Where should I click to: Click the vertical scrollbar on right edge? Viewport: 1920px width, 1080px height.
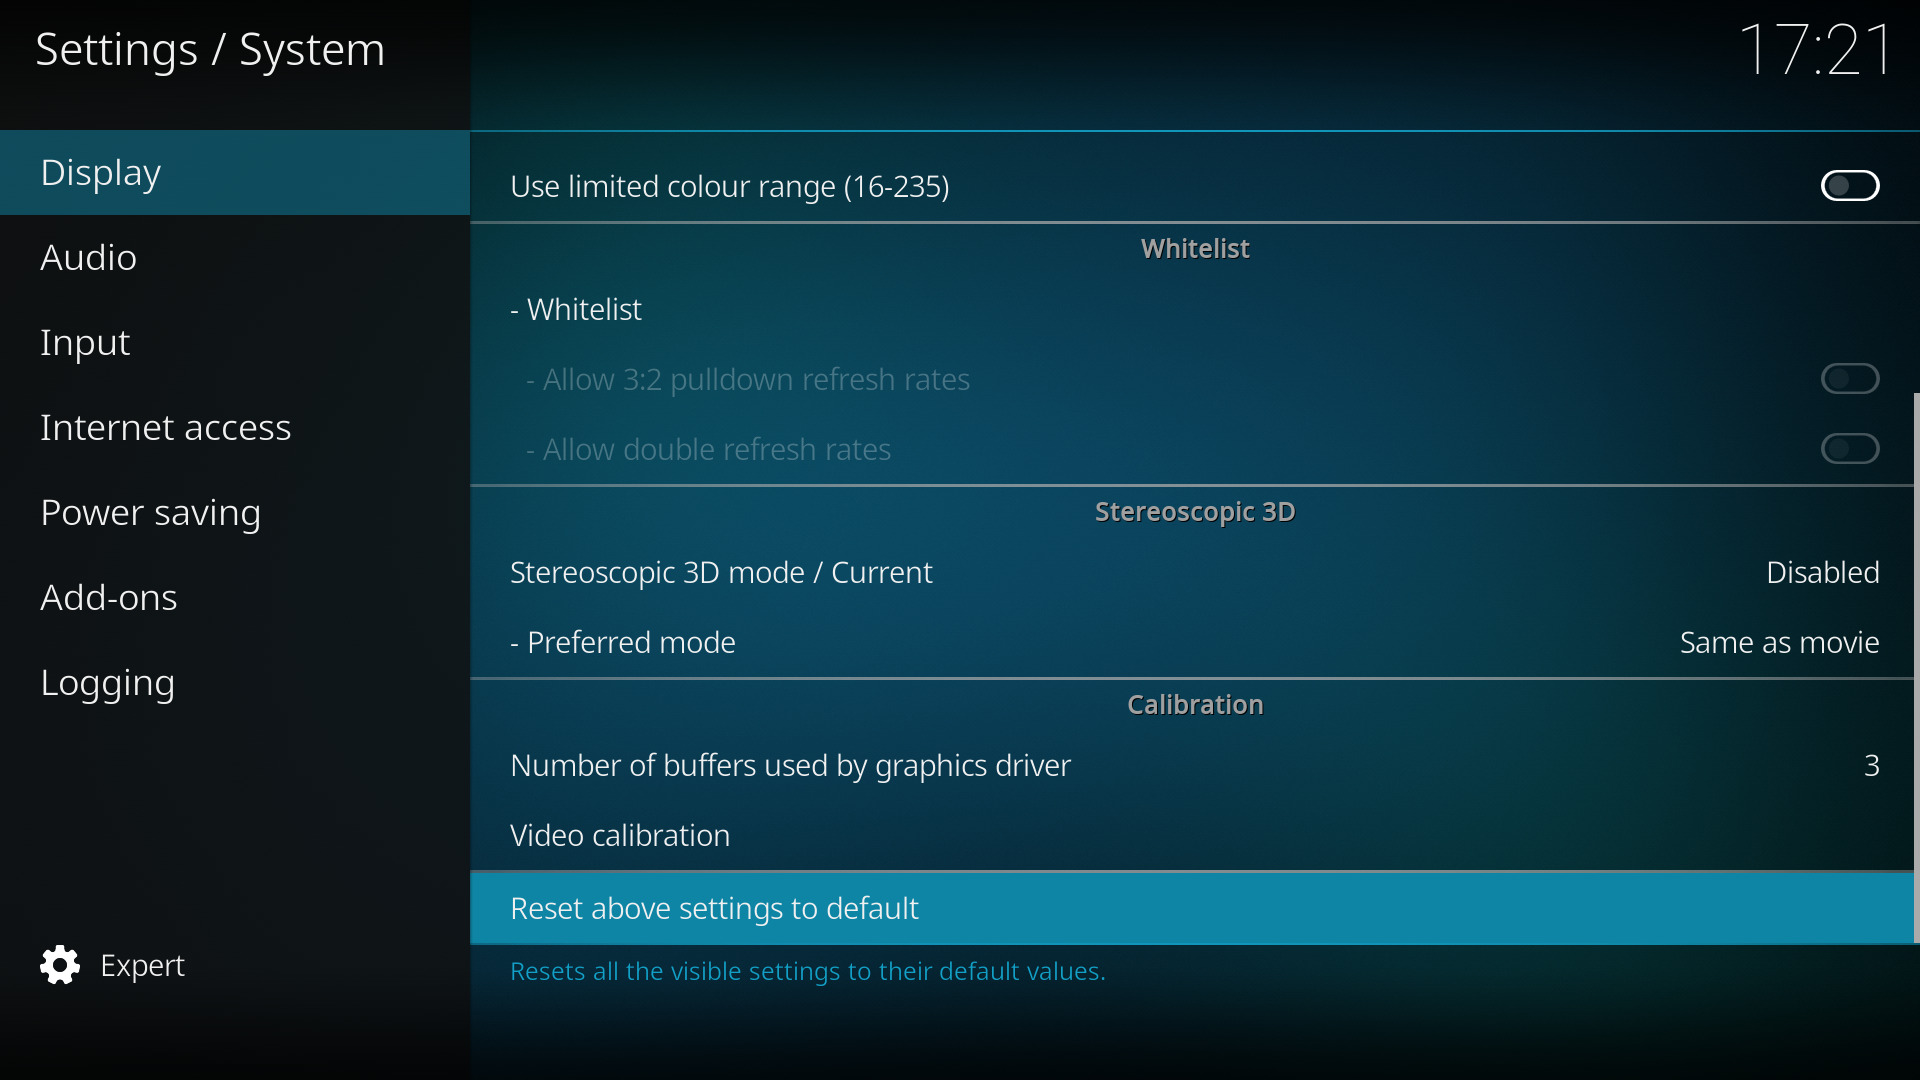tap(1916, 667)
